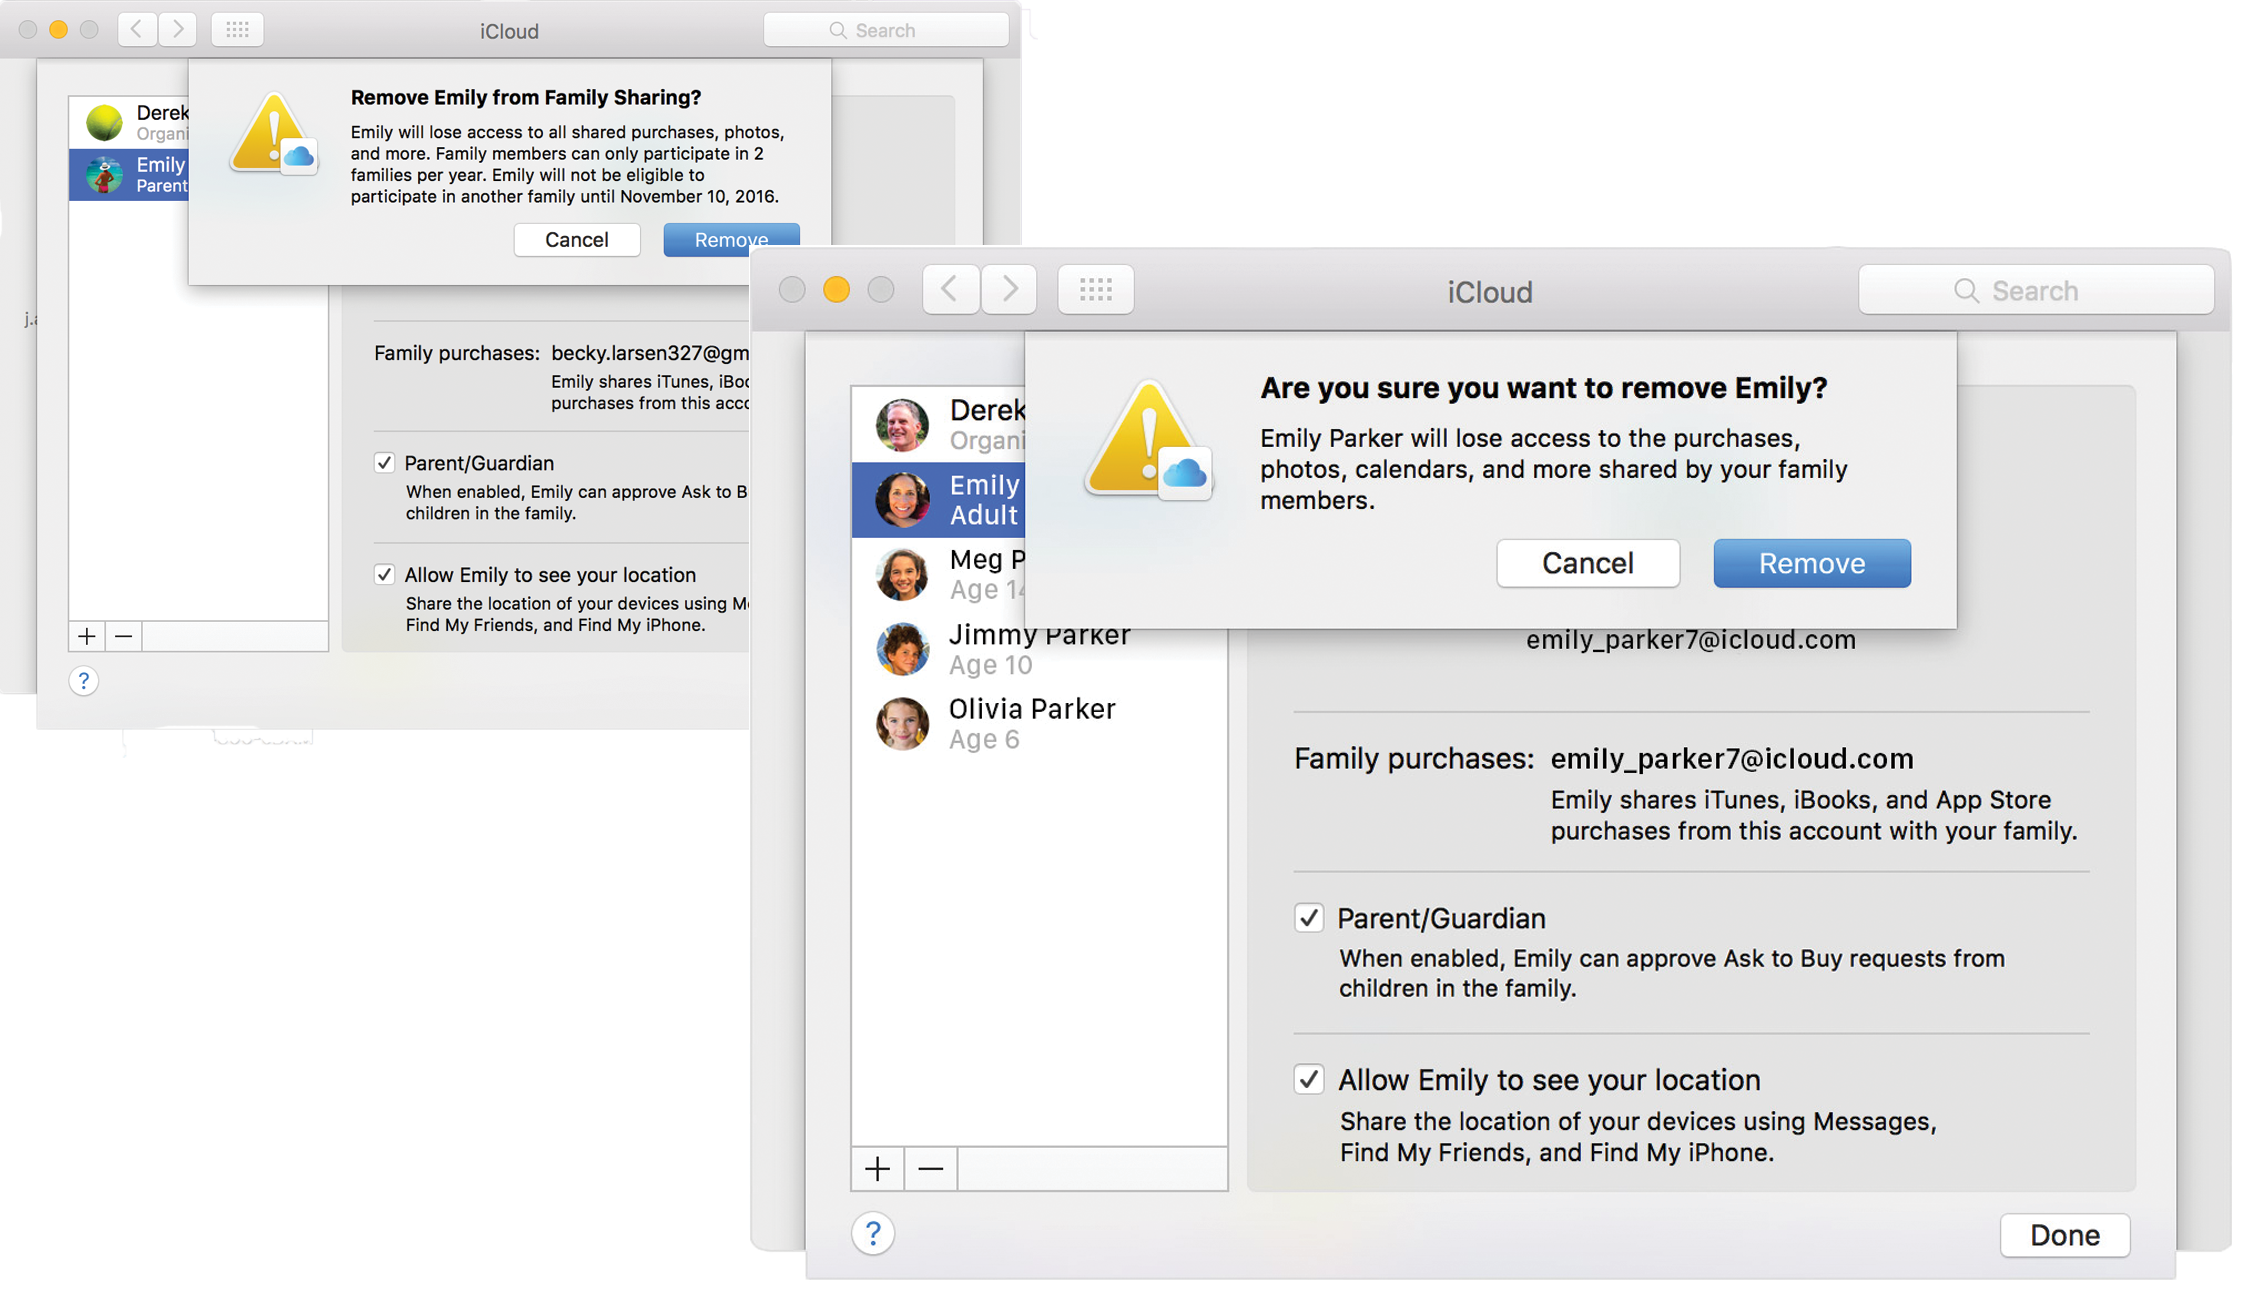
Task: Select Olivia Parker in the family list
Action: click(1039, 723)
